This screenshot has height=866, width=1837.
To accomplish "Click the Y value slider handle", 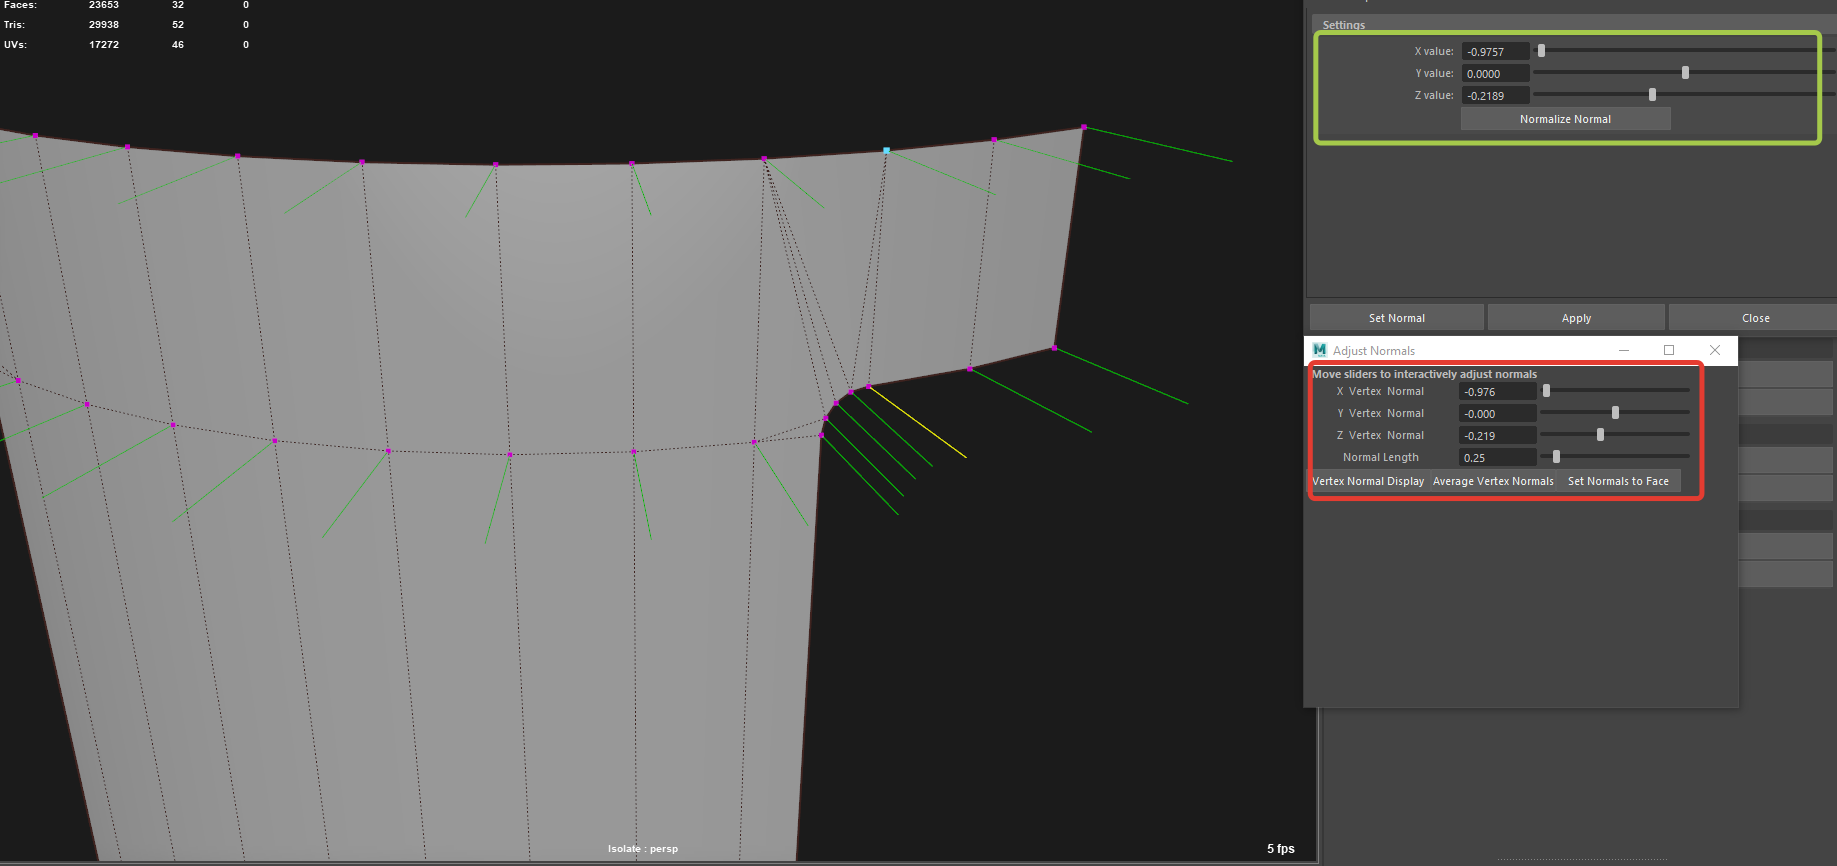I will tap(1685, 72).
